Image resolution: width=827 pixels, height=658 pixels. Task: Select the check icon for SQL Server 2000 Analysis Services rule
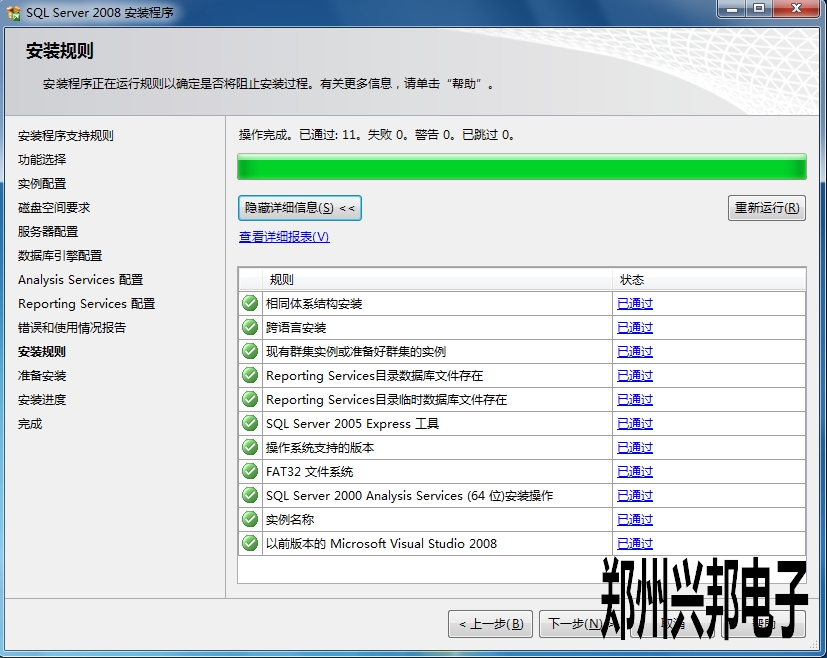(250, 495)
